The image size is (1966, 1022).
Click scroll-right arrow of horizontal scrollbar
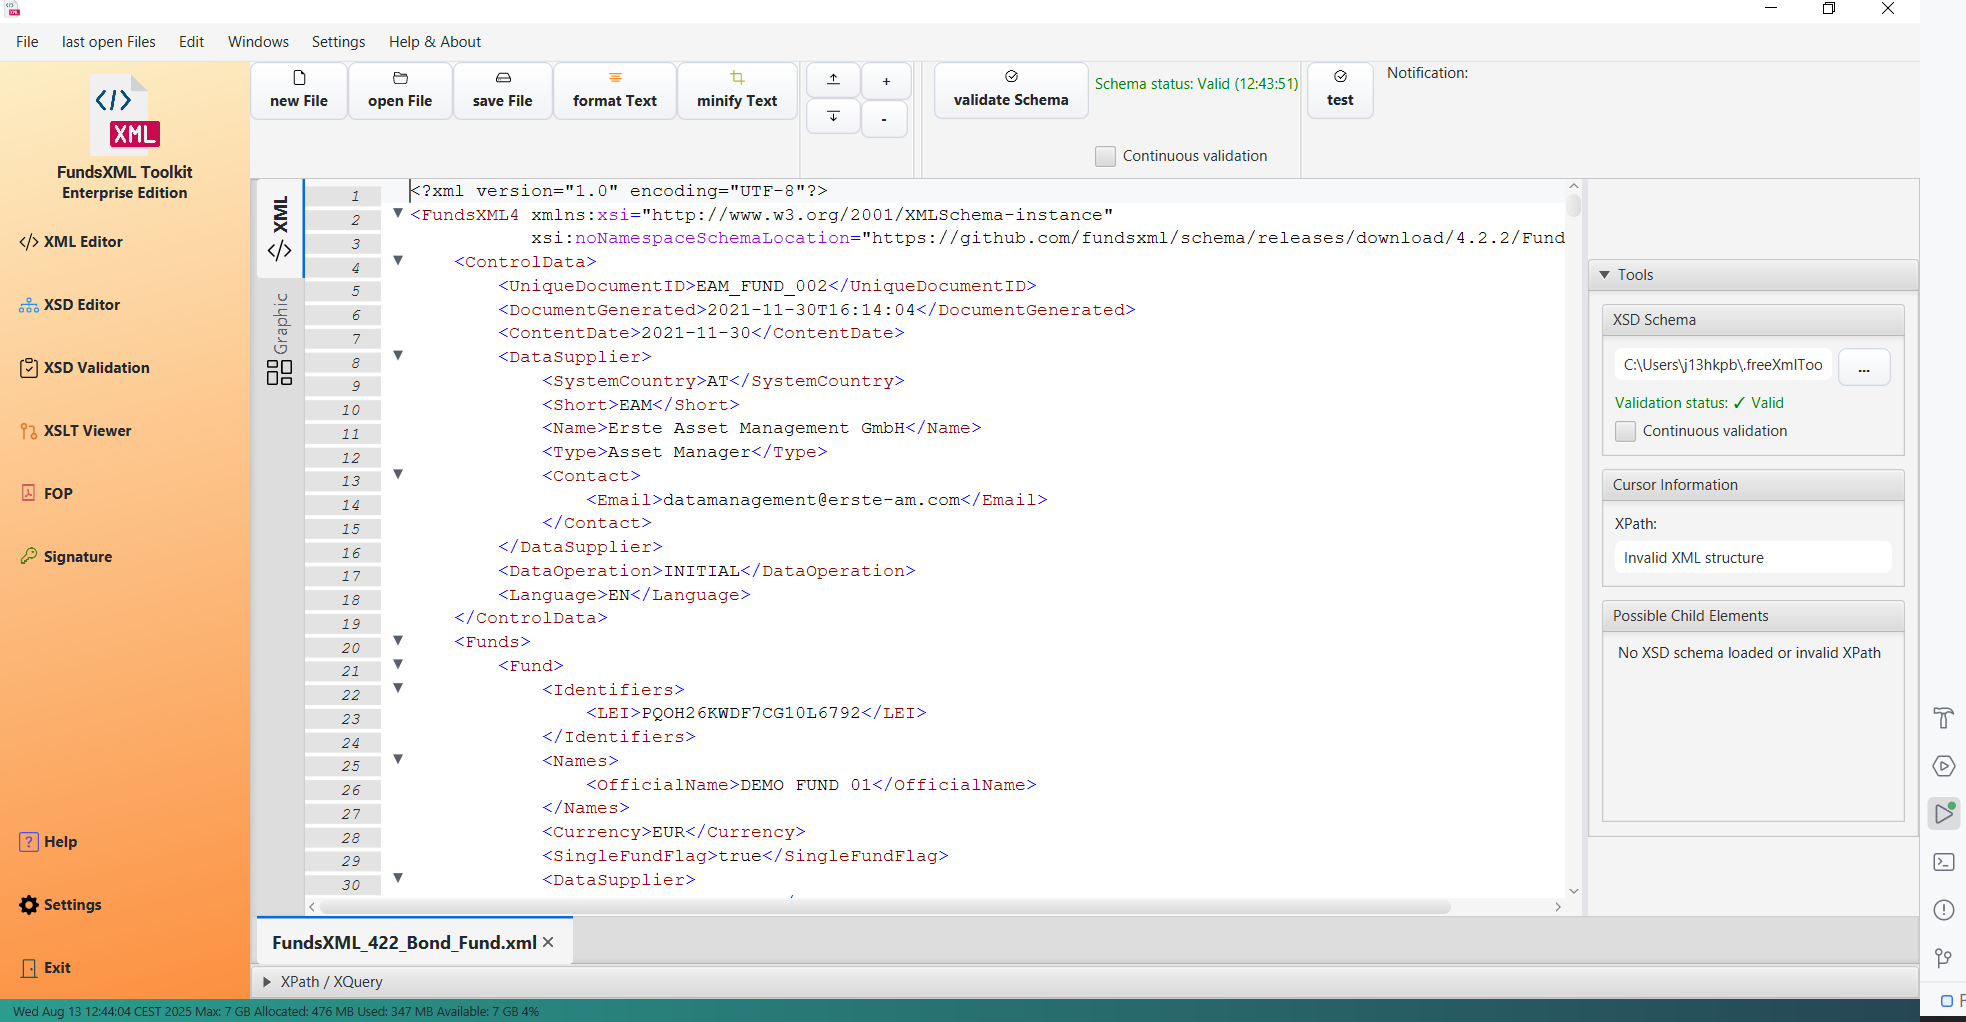click(x=1558, y=907)
